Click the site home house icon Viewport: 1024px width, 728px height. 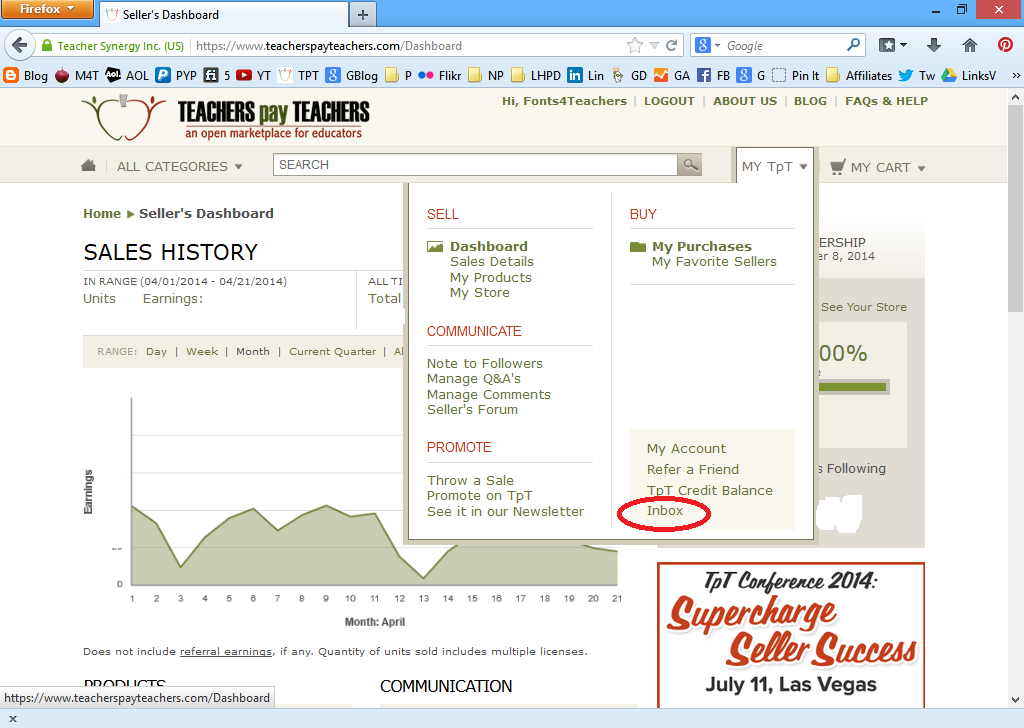tap(88, 165)
